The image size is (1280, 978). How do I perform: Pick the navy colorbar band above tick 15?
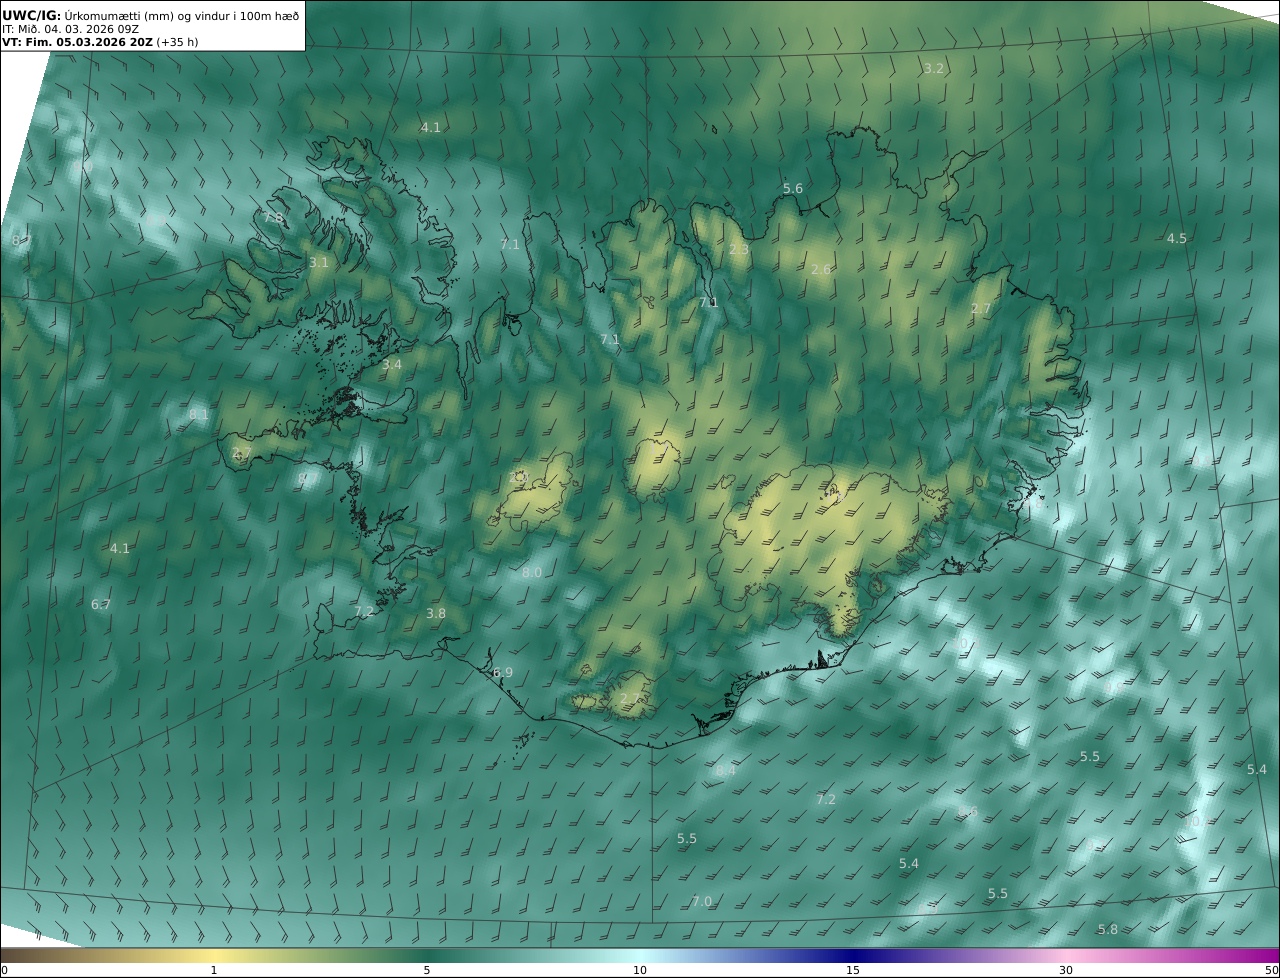pyautogui.click(x=853, y=955)
